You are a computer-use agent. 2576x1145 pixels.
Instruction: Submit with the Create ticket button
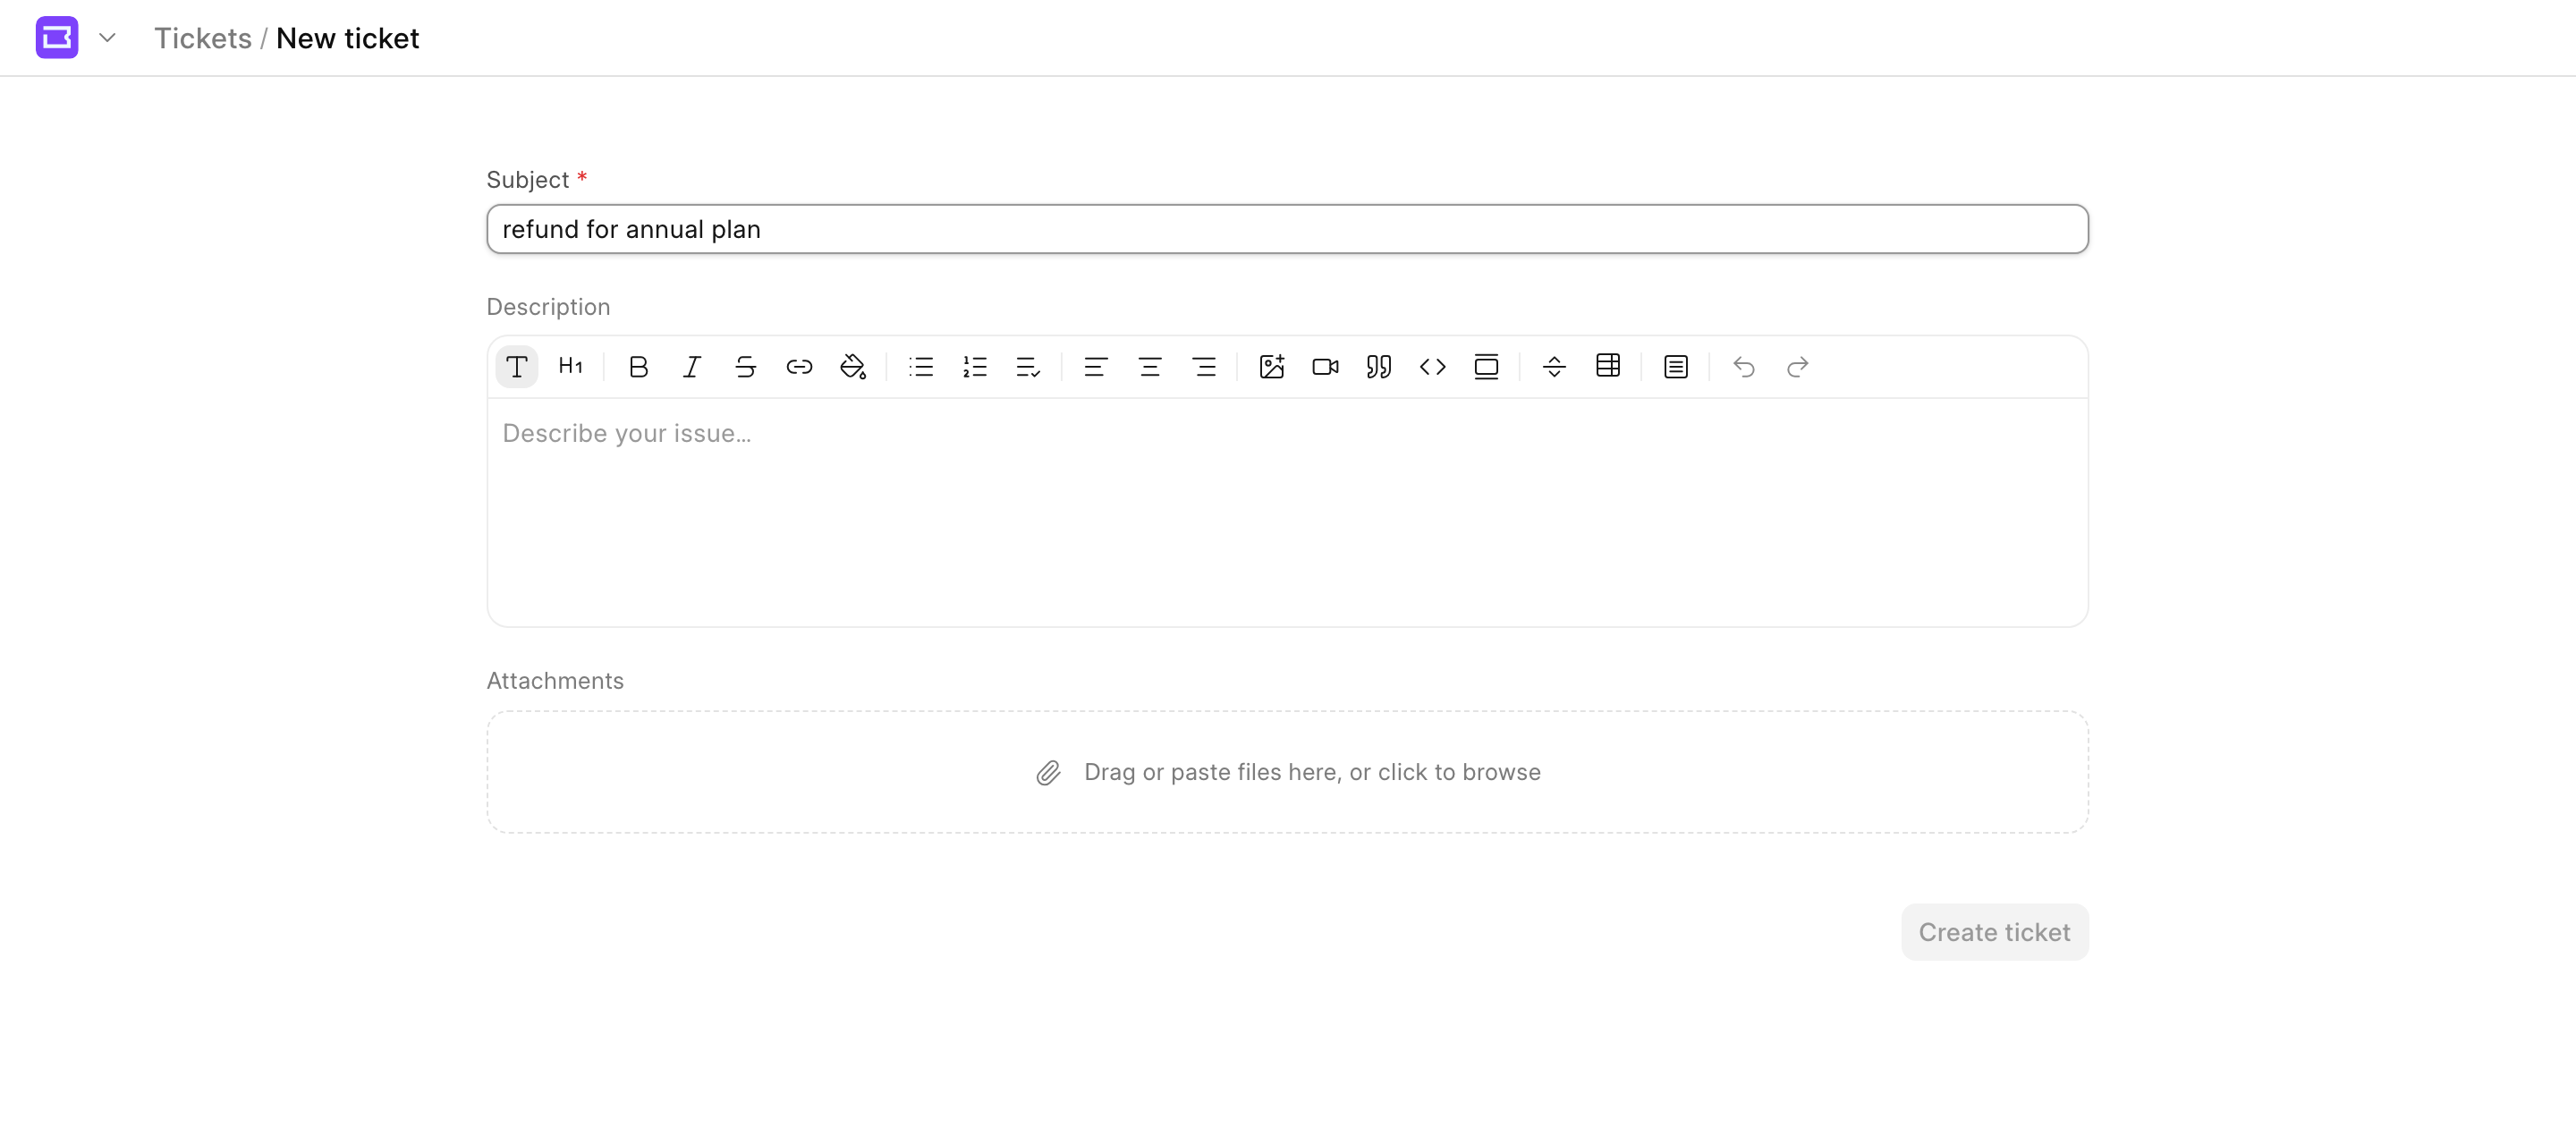[x=1994, y=932]
